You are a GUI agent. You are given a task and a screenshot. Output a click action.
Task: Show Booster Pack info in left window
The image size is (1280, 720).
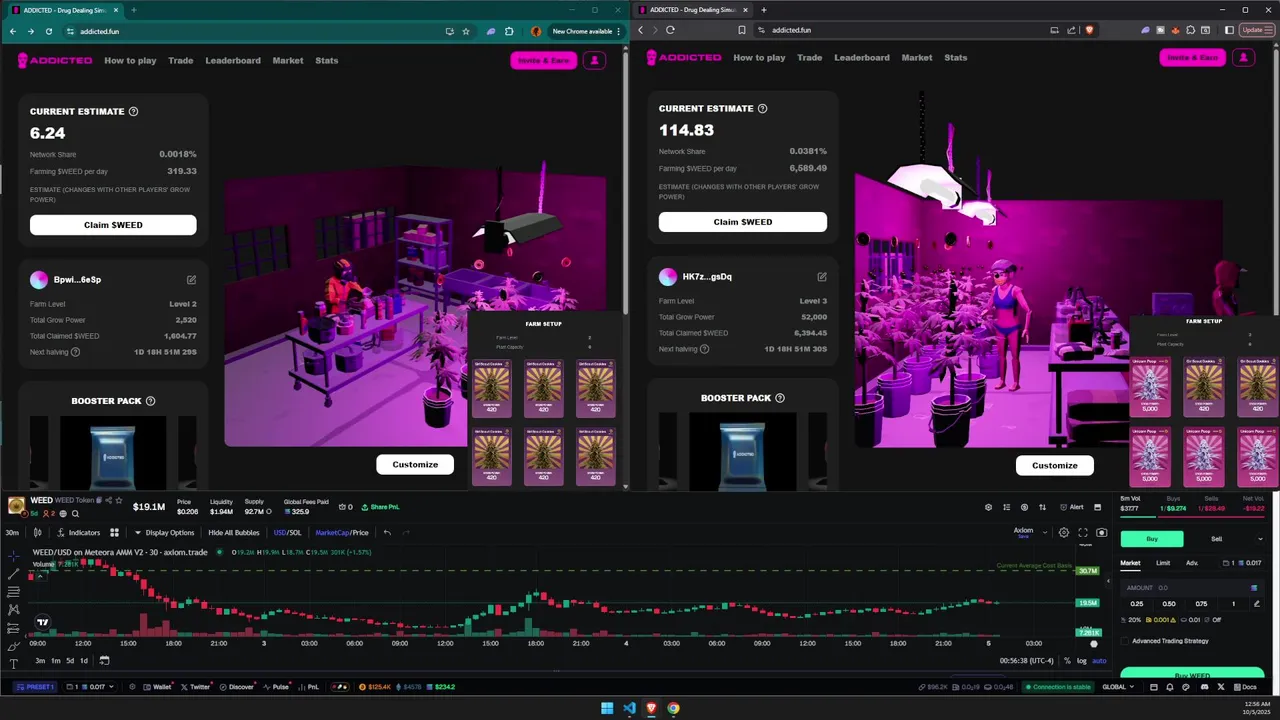[150, 401]
